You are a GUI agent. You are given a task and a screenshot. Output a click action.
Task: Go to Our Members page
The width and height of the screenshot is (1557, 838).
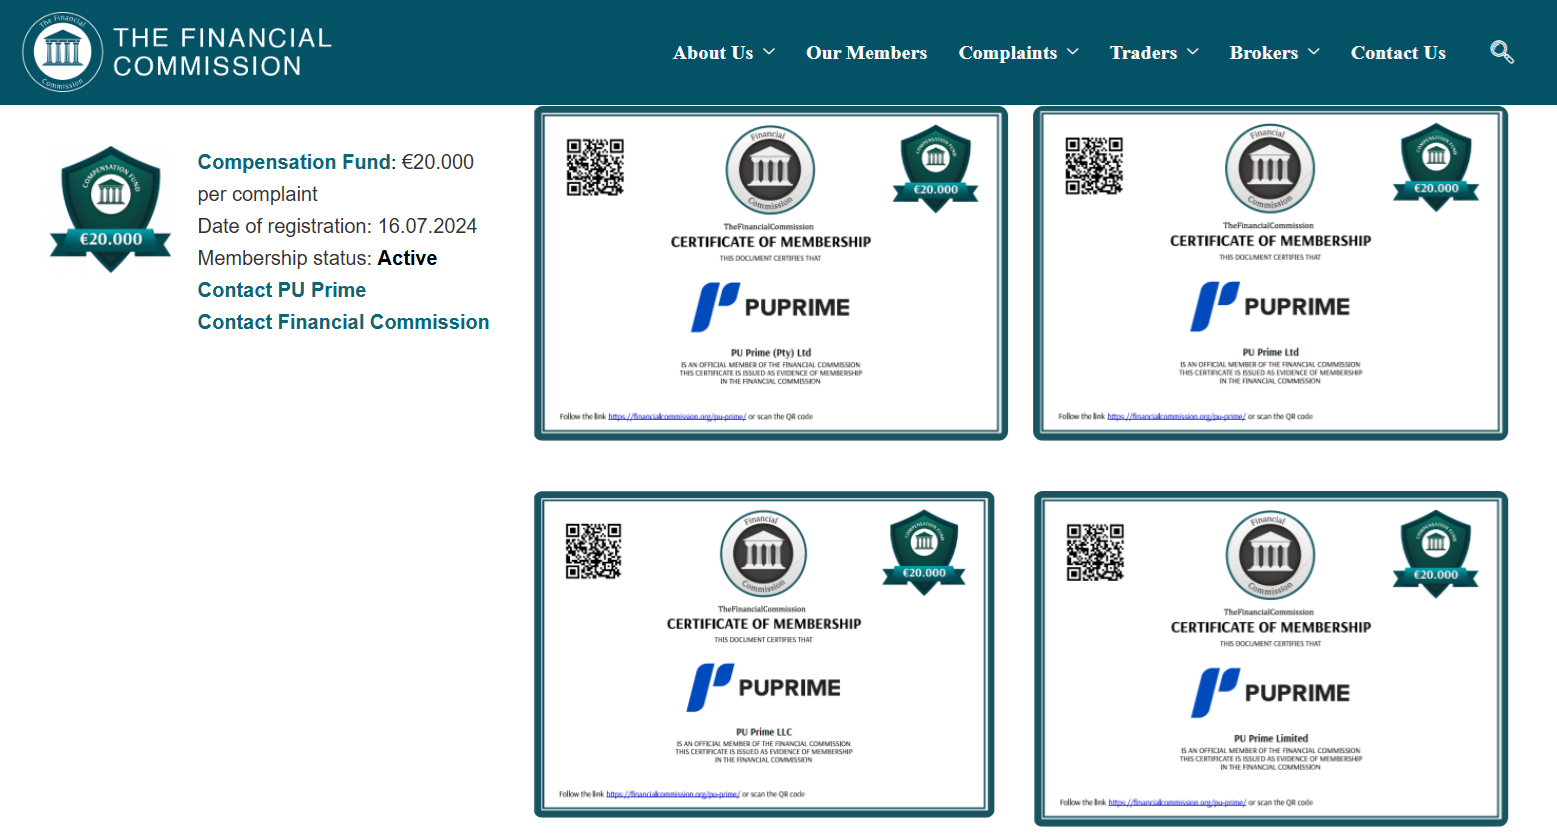pyautogui.click(x=866, y=53)
